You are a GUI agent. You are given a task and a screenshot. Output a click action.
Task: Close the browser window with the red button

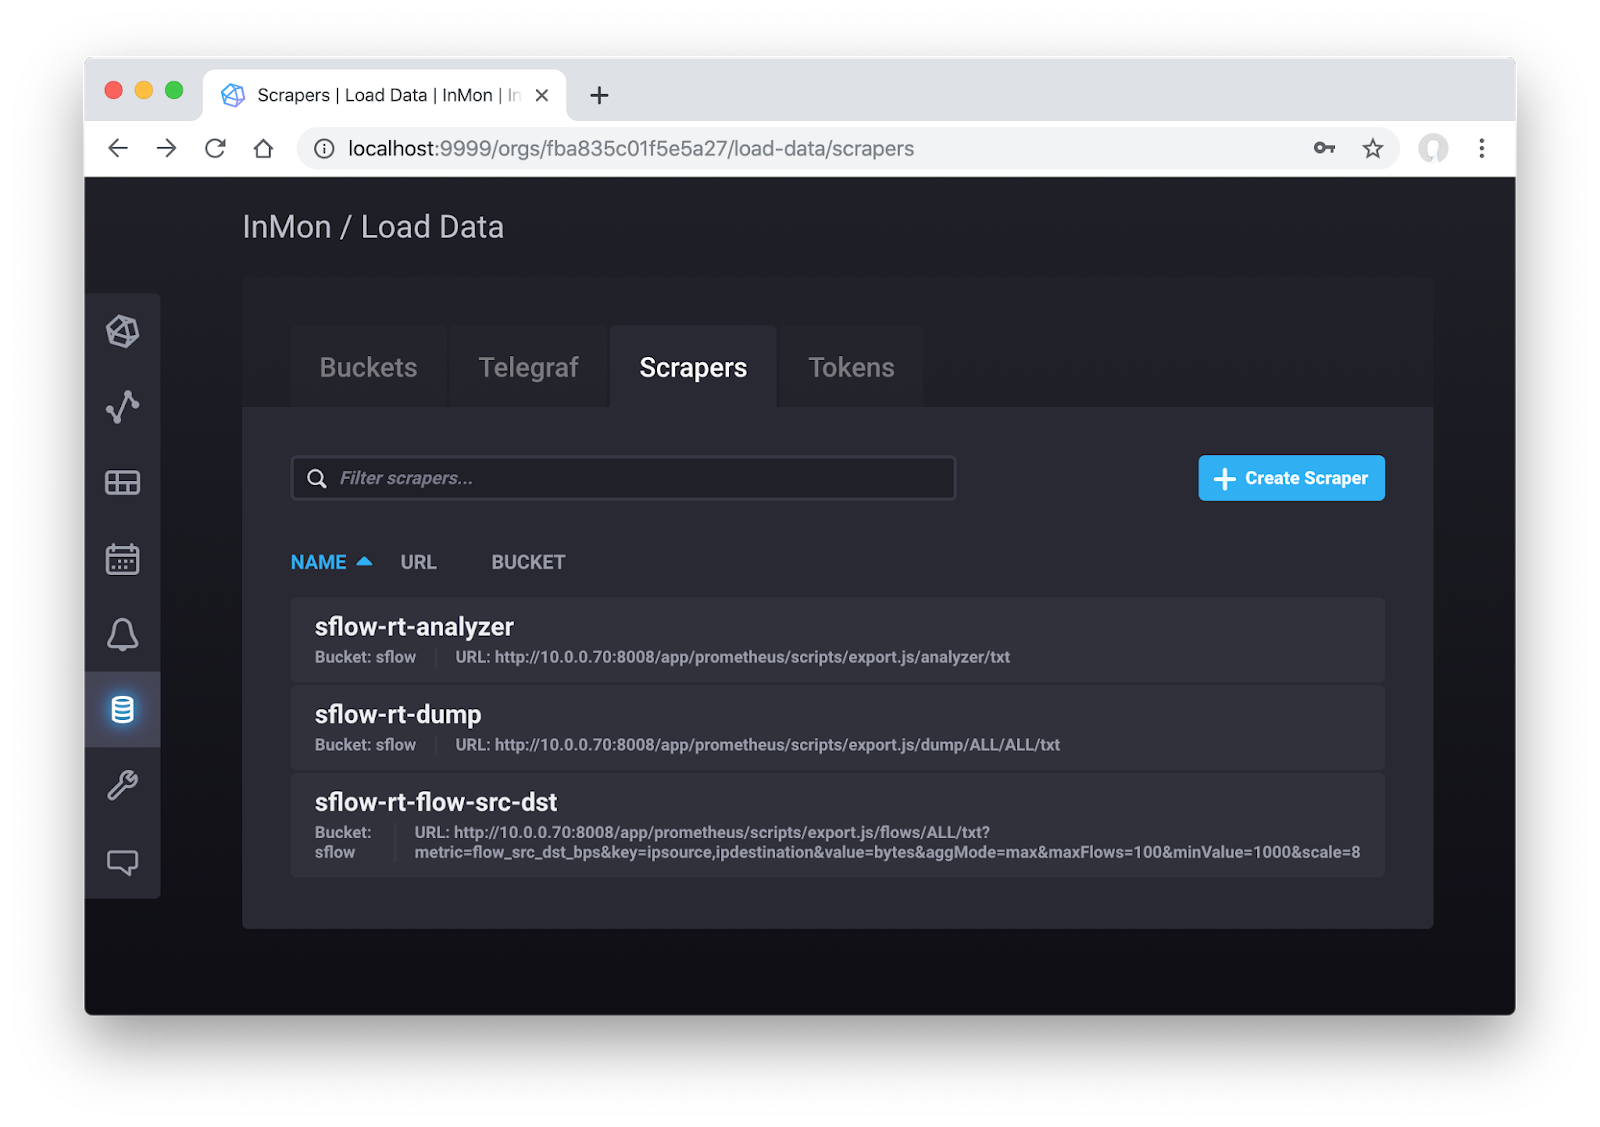(114, 90)
